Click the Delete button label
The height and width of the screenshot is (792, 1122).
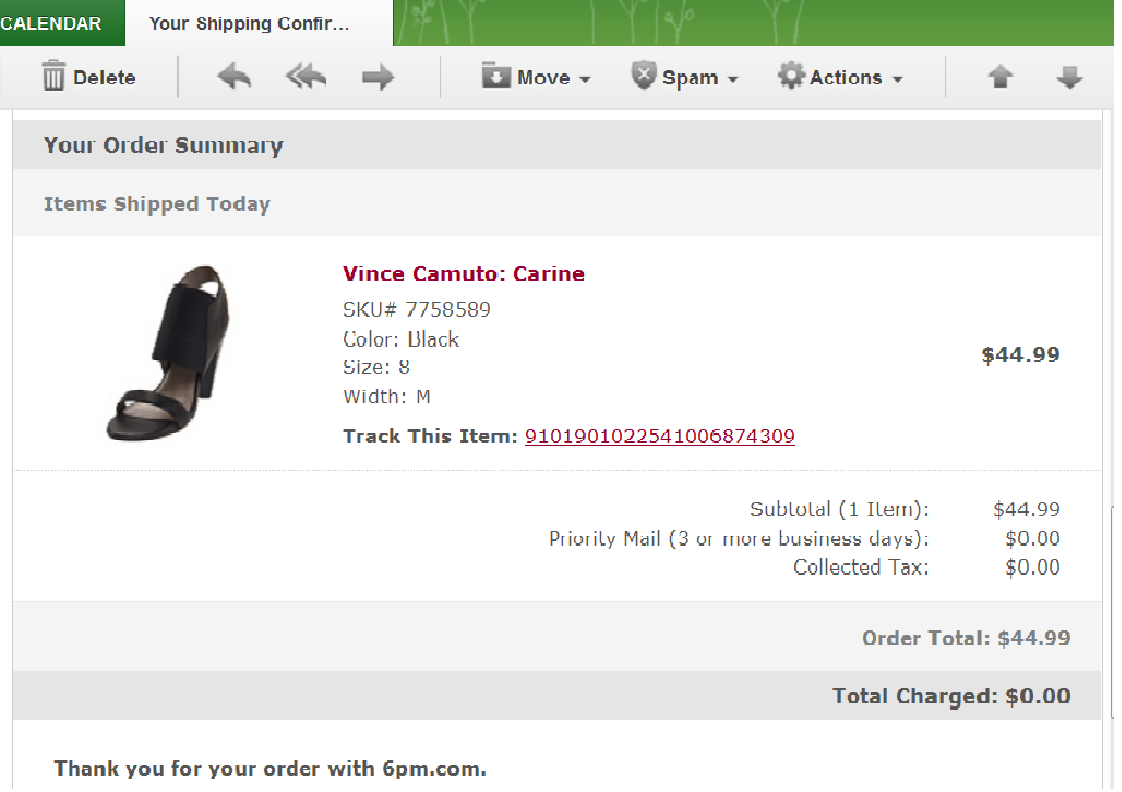(104, 77)
